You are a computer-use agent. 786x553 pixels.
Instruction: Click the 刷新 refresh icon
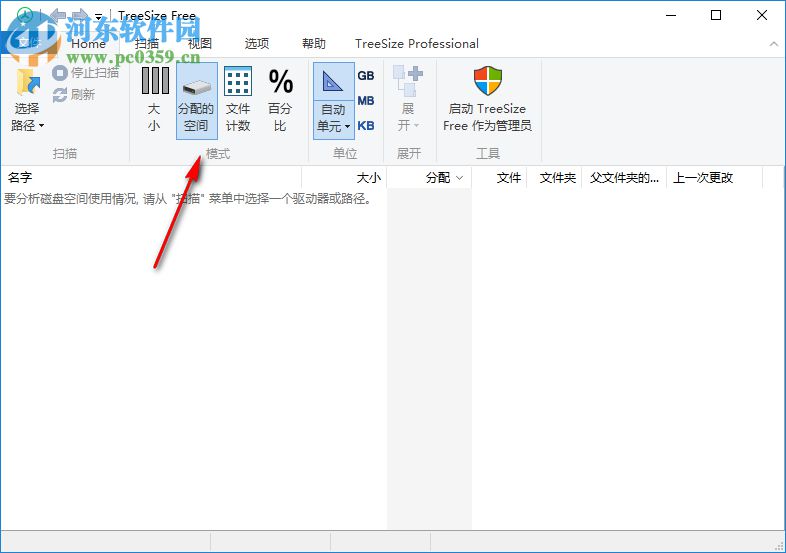coord(60,95)
